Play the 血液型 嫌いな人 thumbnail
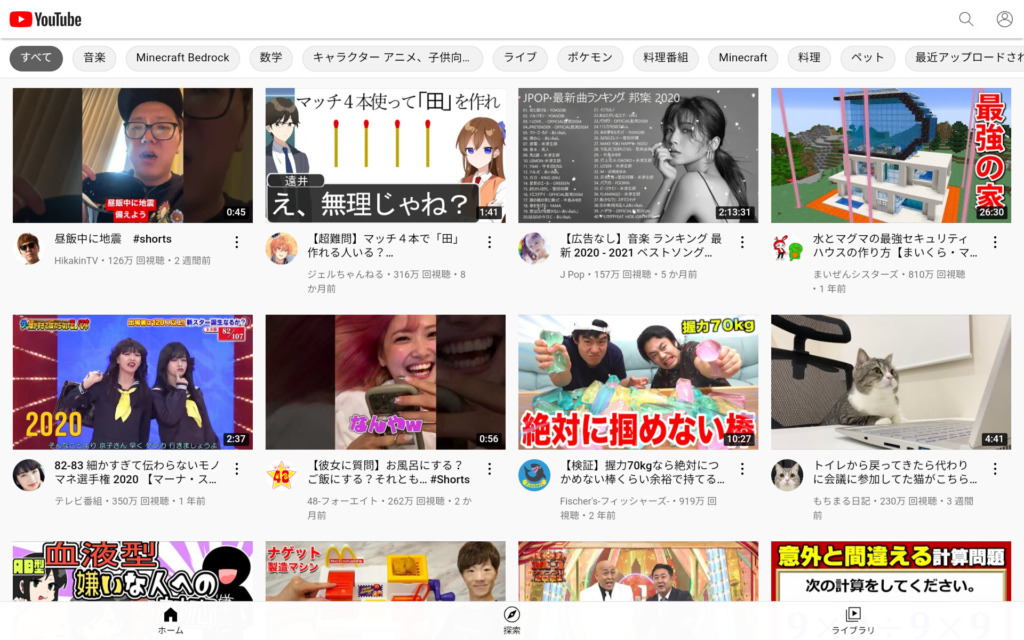Viewport: 1024px width, 640px height. click(133, 571)
